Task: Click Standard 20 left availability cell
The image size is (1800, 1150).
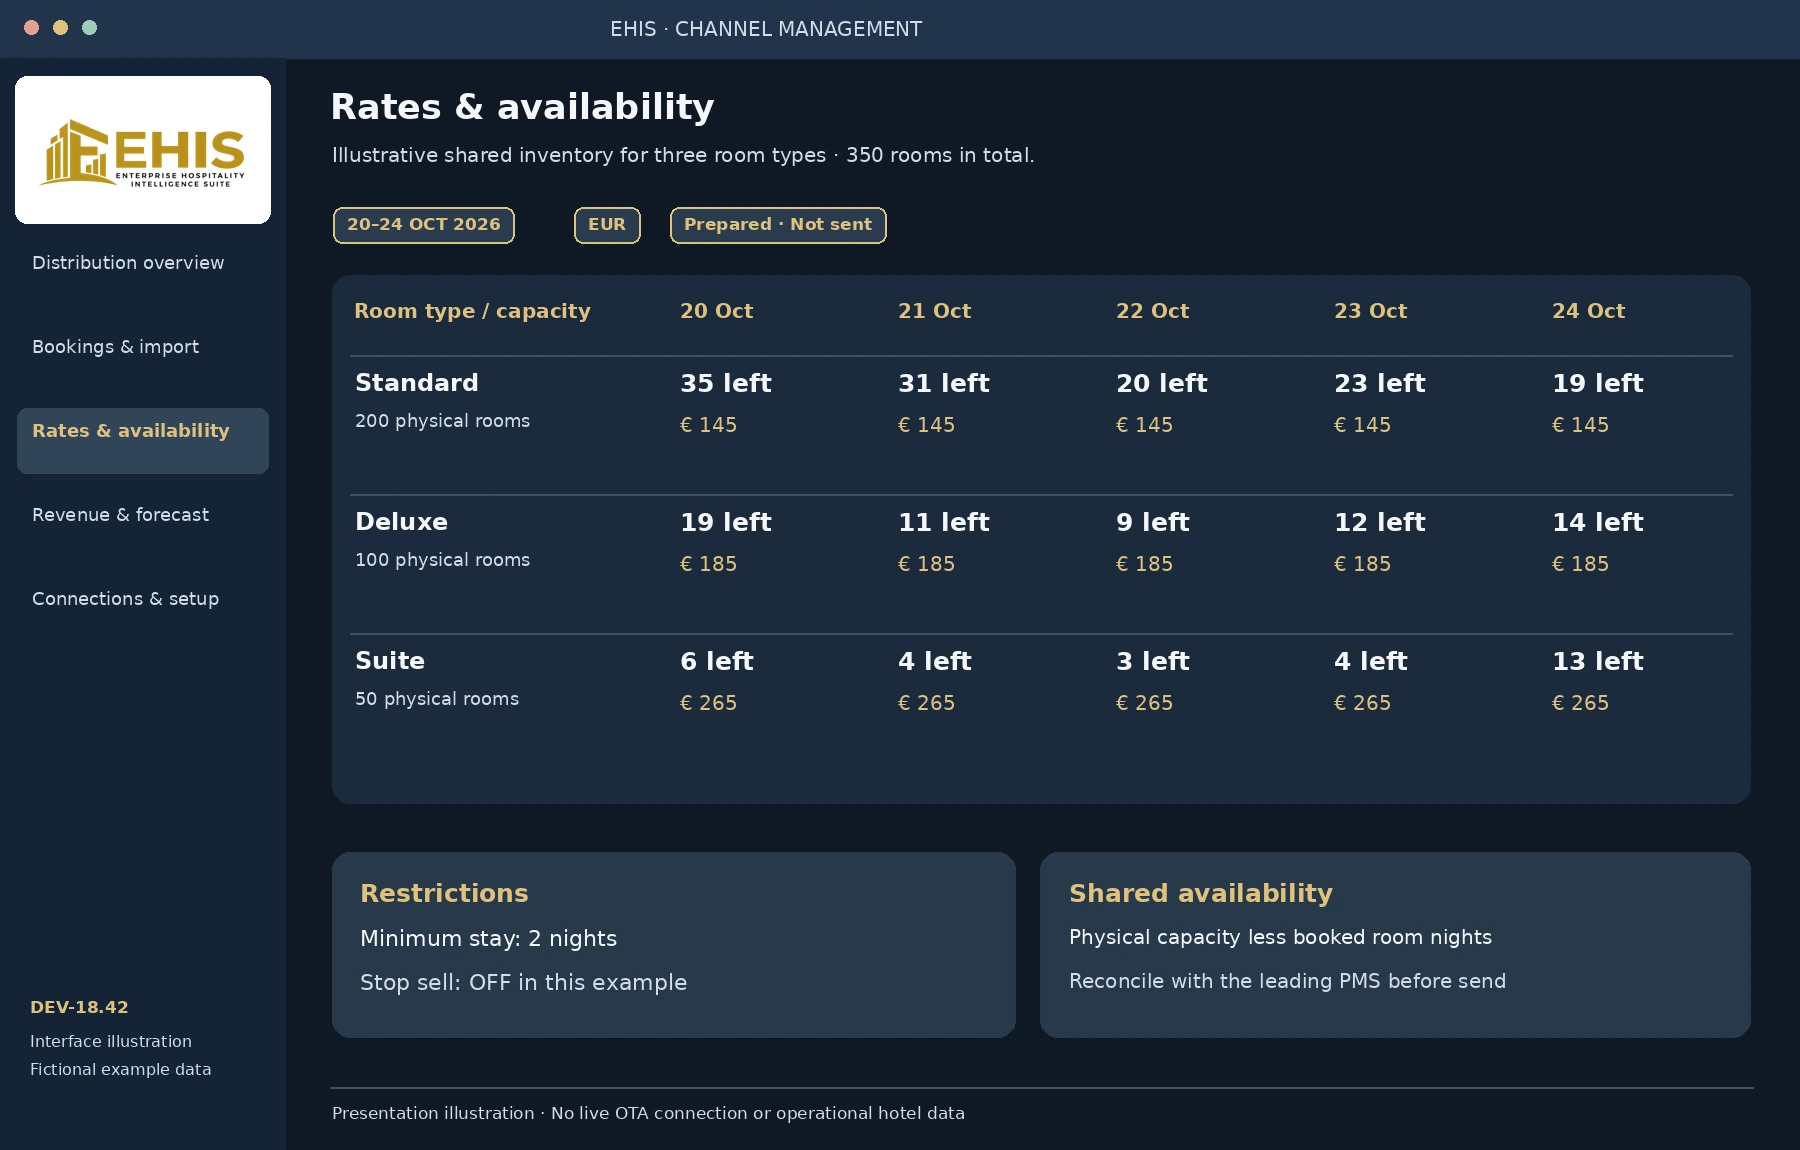Action: pos(1162,383)
